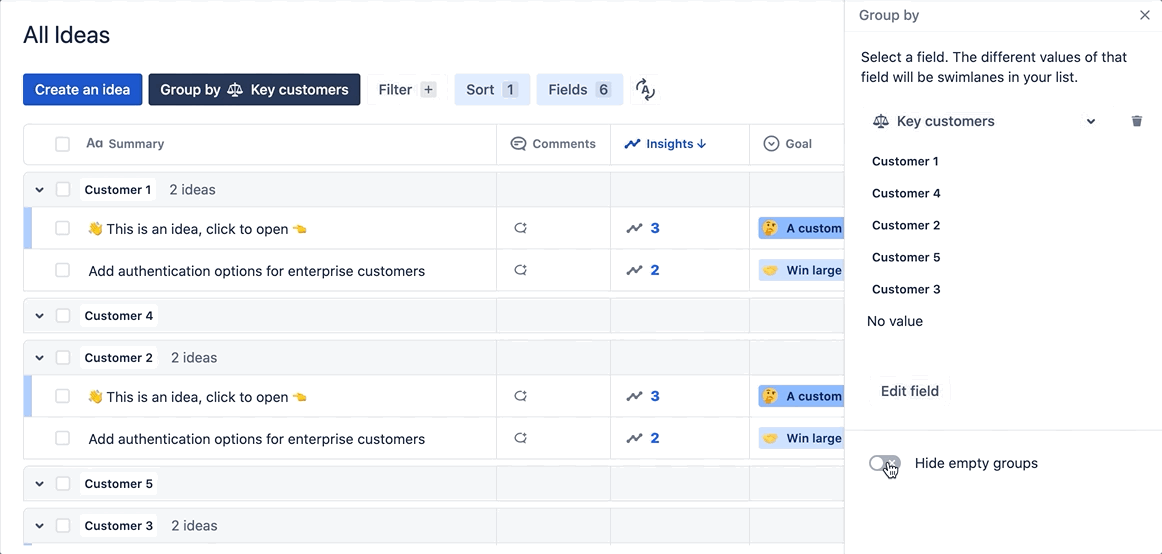
Task: Click the Summary column header
Action: (125, 144)
